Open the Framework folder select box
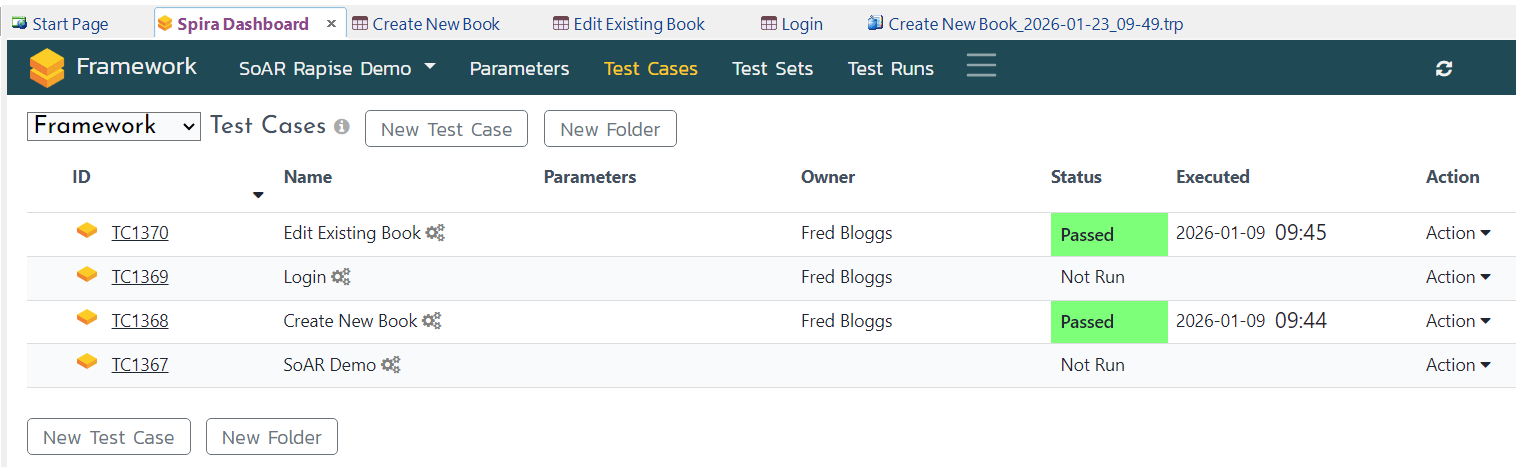The height and width of the screenshot is (467, 1516). (x=114, y=126)
